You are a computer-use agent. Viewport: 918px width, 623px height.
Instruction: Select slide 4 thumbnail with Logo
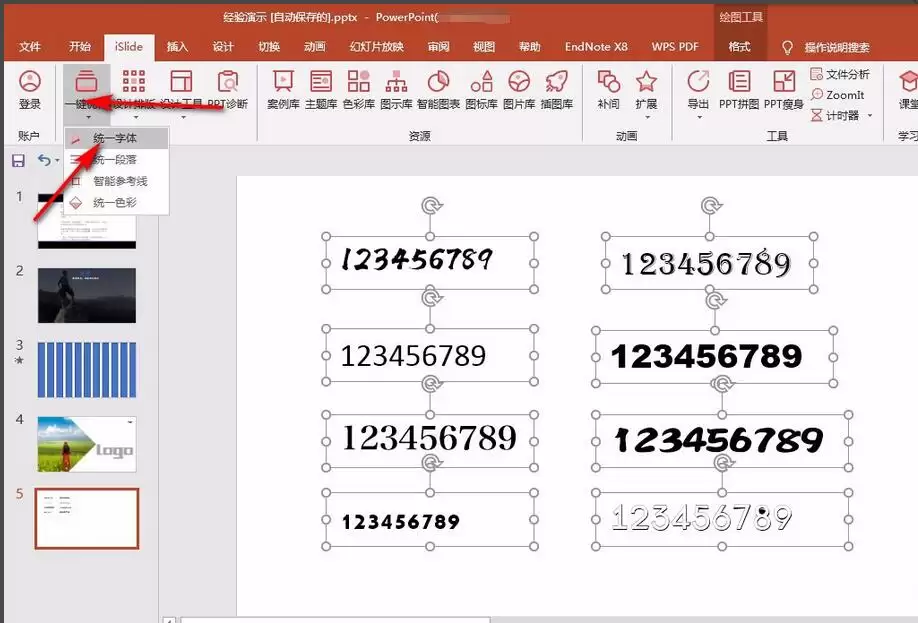click(87, 444)
